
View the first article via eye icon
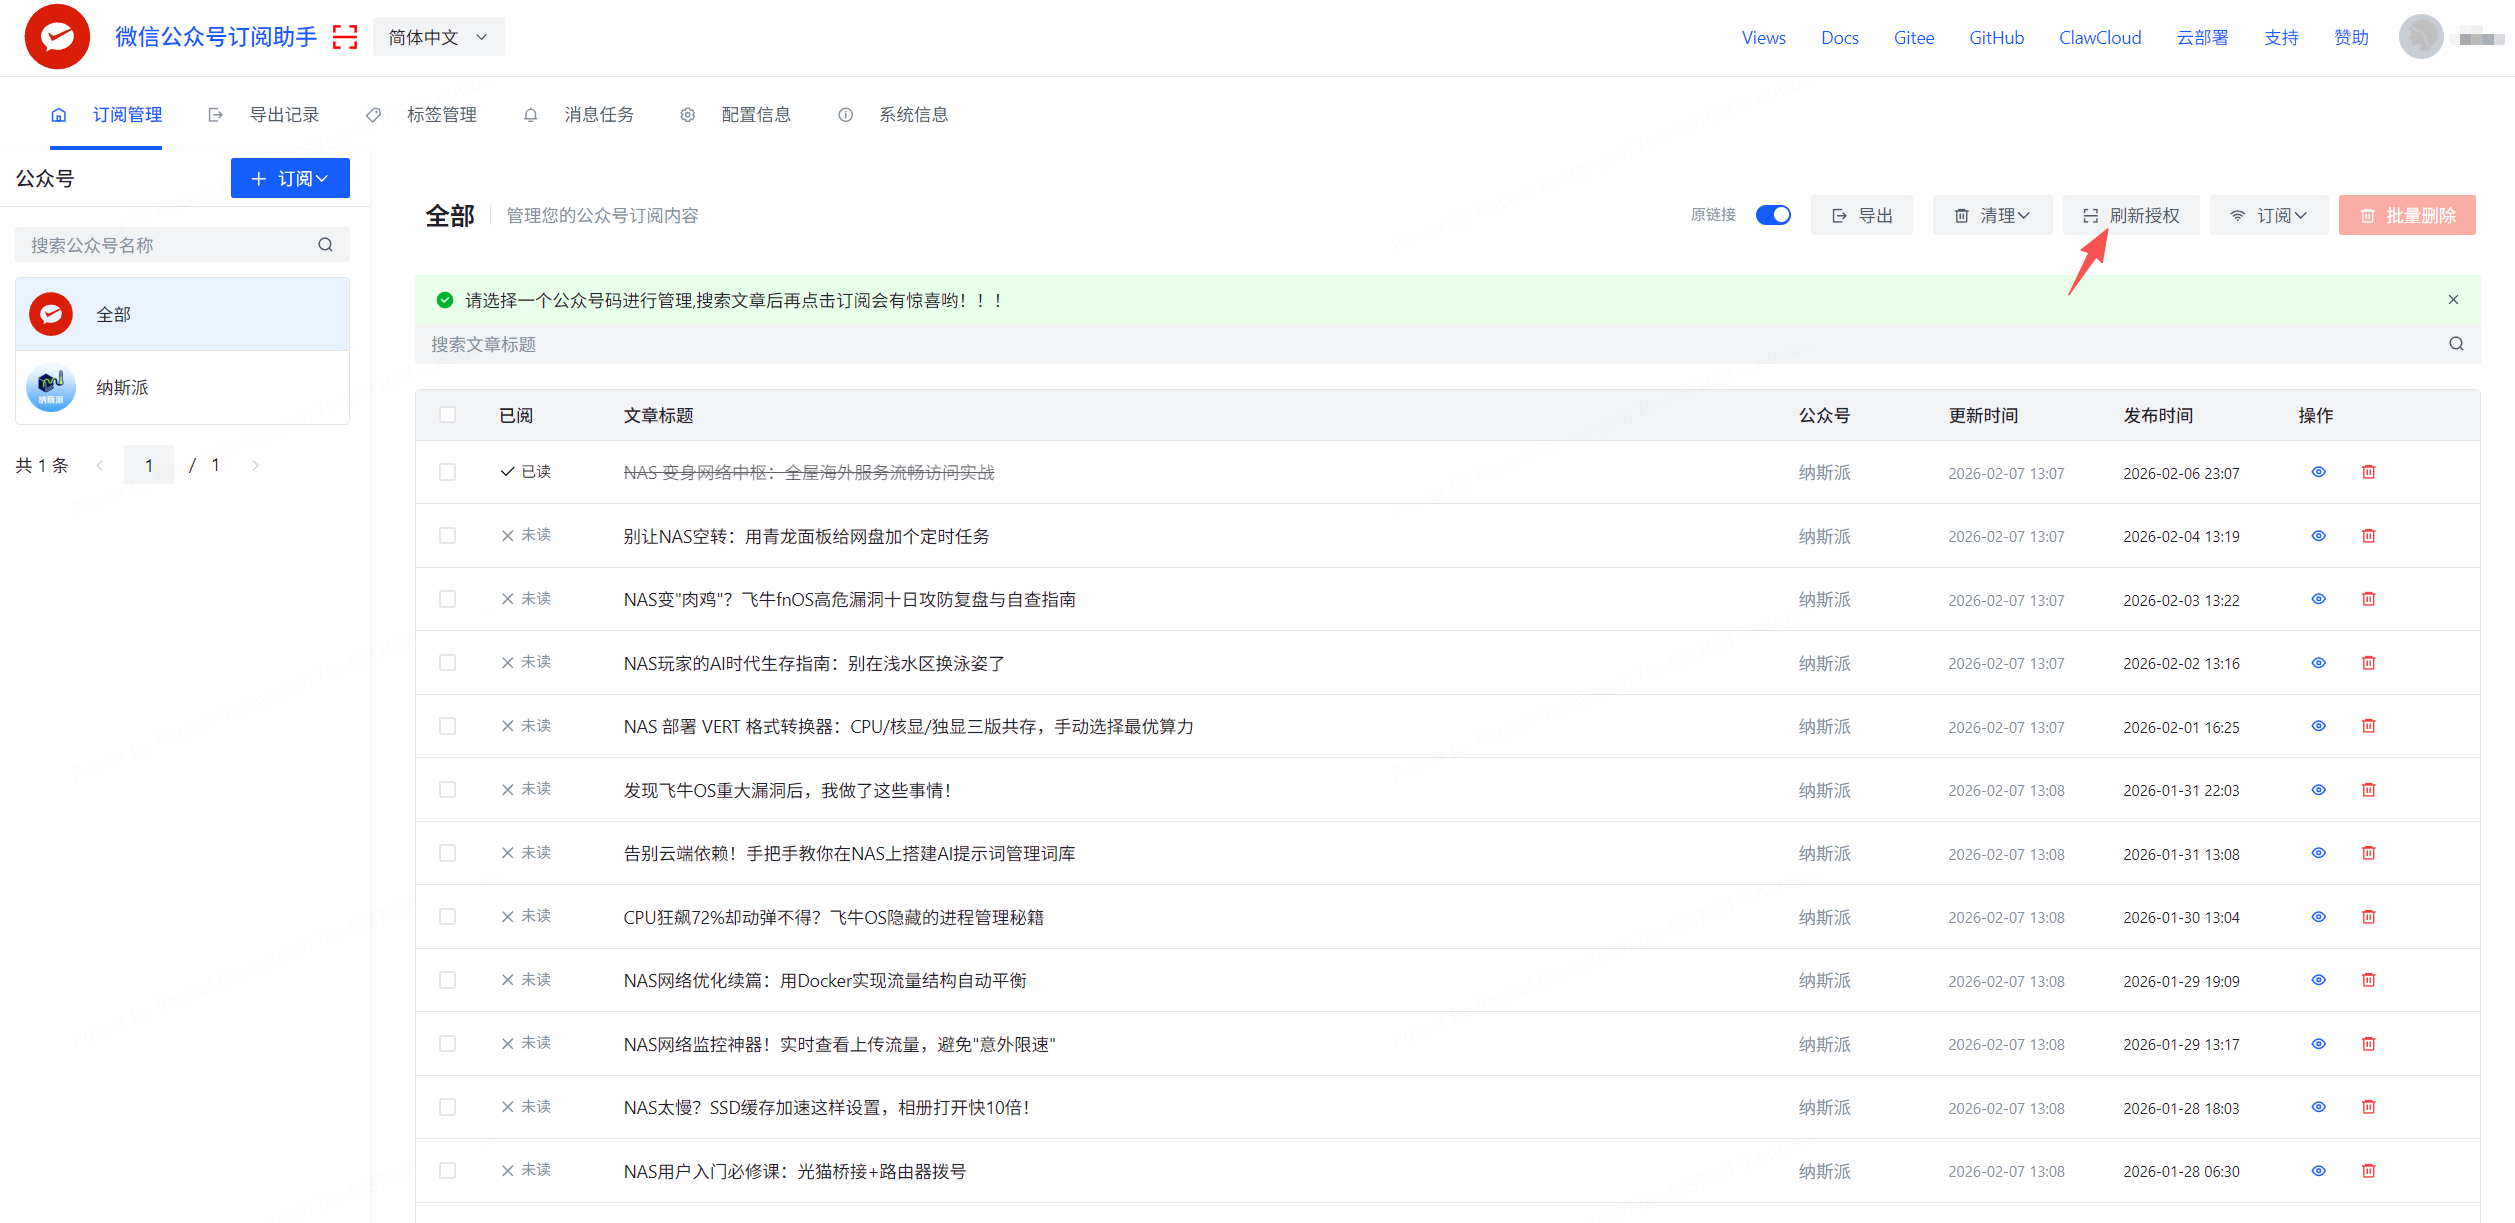coord(2318,472)
